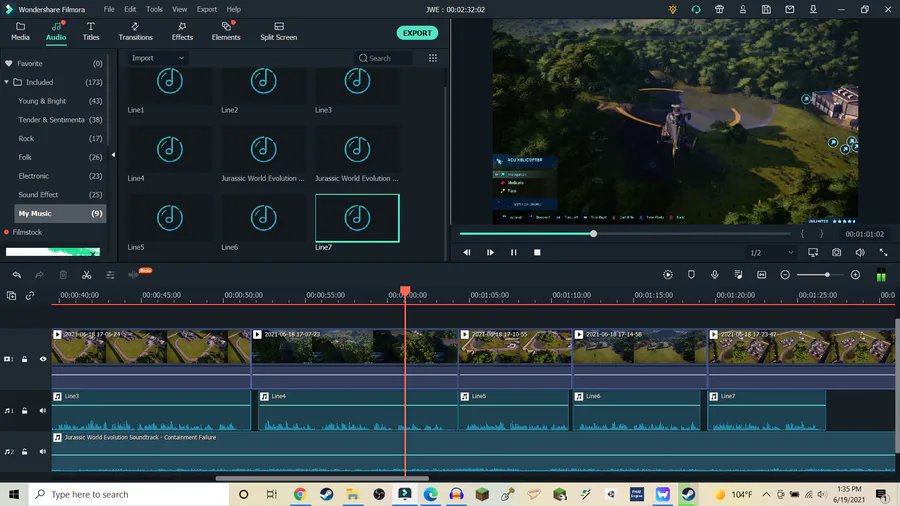Record voiceover with microphone icon
The height and width of the screenshot is (506, 900).
pyautogui.click(x=715, y=275)
